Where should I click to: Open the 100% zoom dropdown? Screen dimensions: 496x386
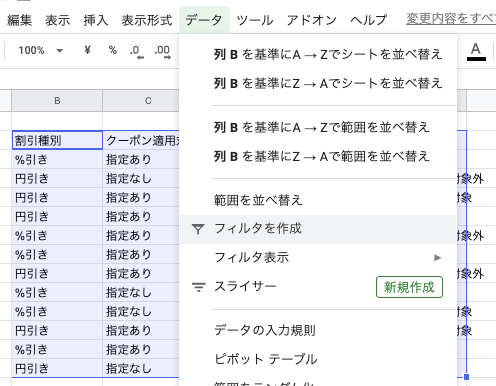[x=40, y=51]
